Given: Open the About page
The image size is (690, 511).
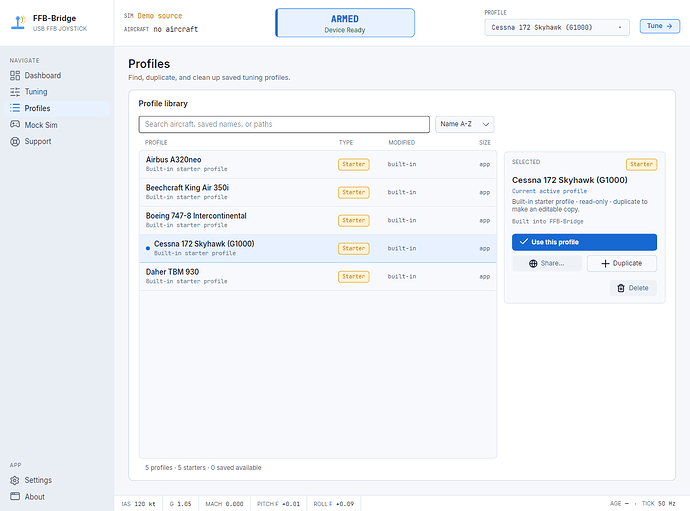Looking at the screenshot, I should [57, 496].
